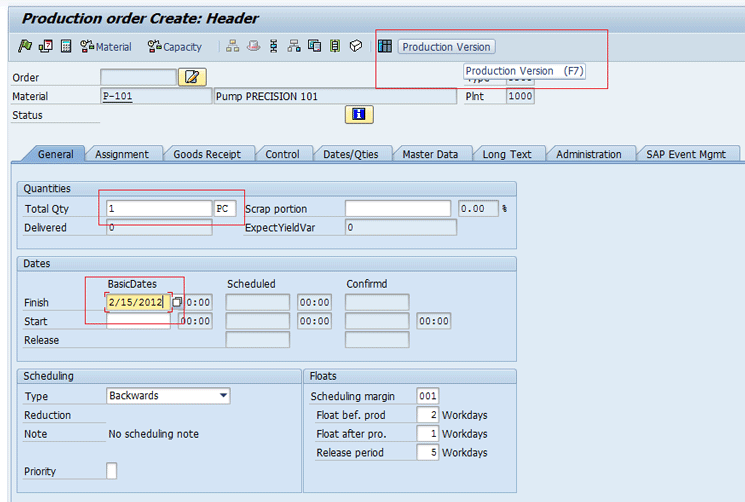Screen dimensions: 745x502
Task: Click the green release flag icon
Action: [25, 46]
